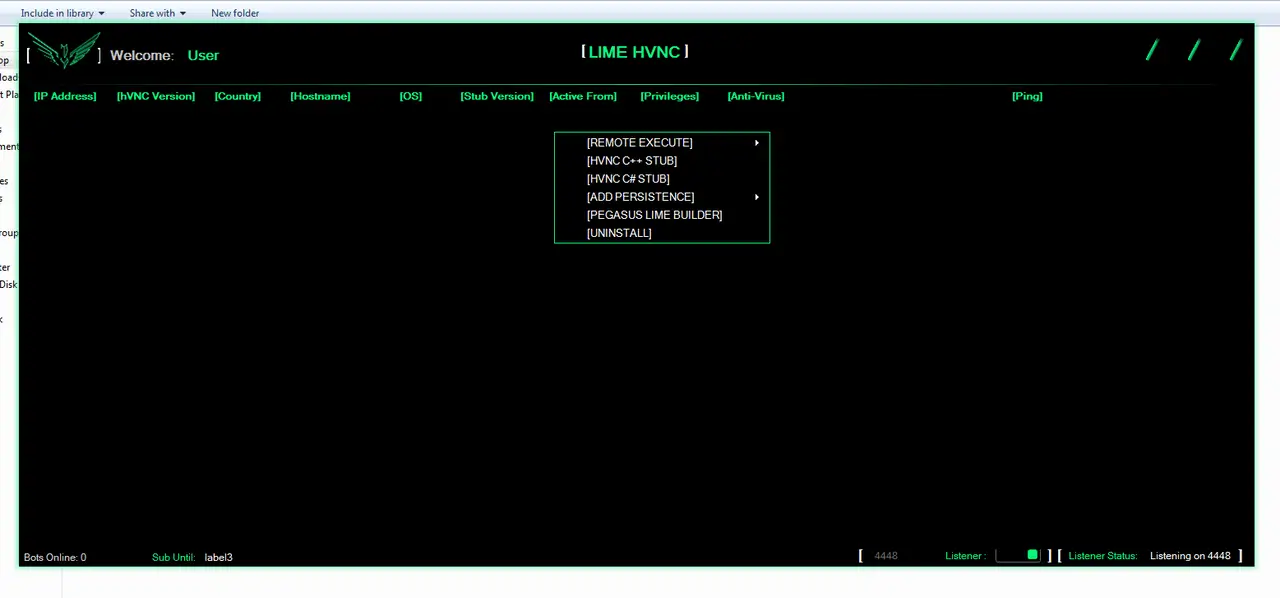Click the Lime HVNC eagle logo icon
The image size is (1280, 598).
(x=62, y=52)
